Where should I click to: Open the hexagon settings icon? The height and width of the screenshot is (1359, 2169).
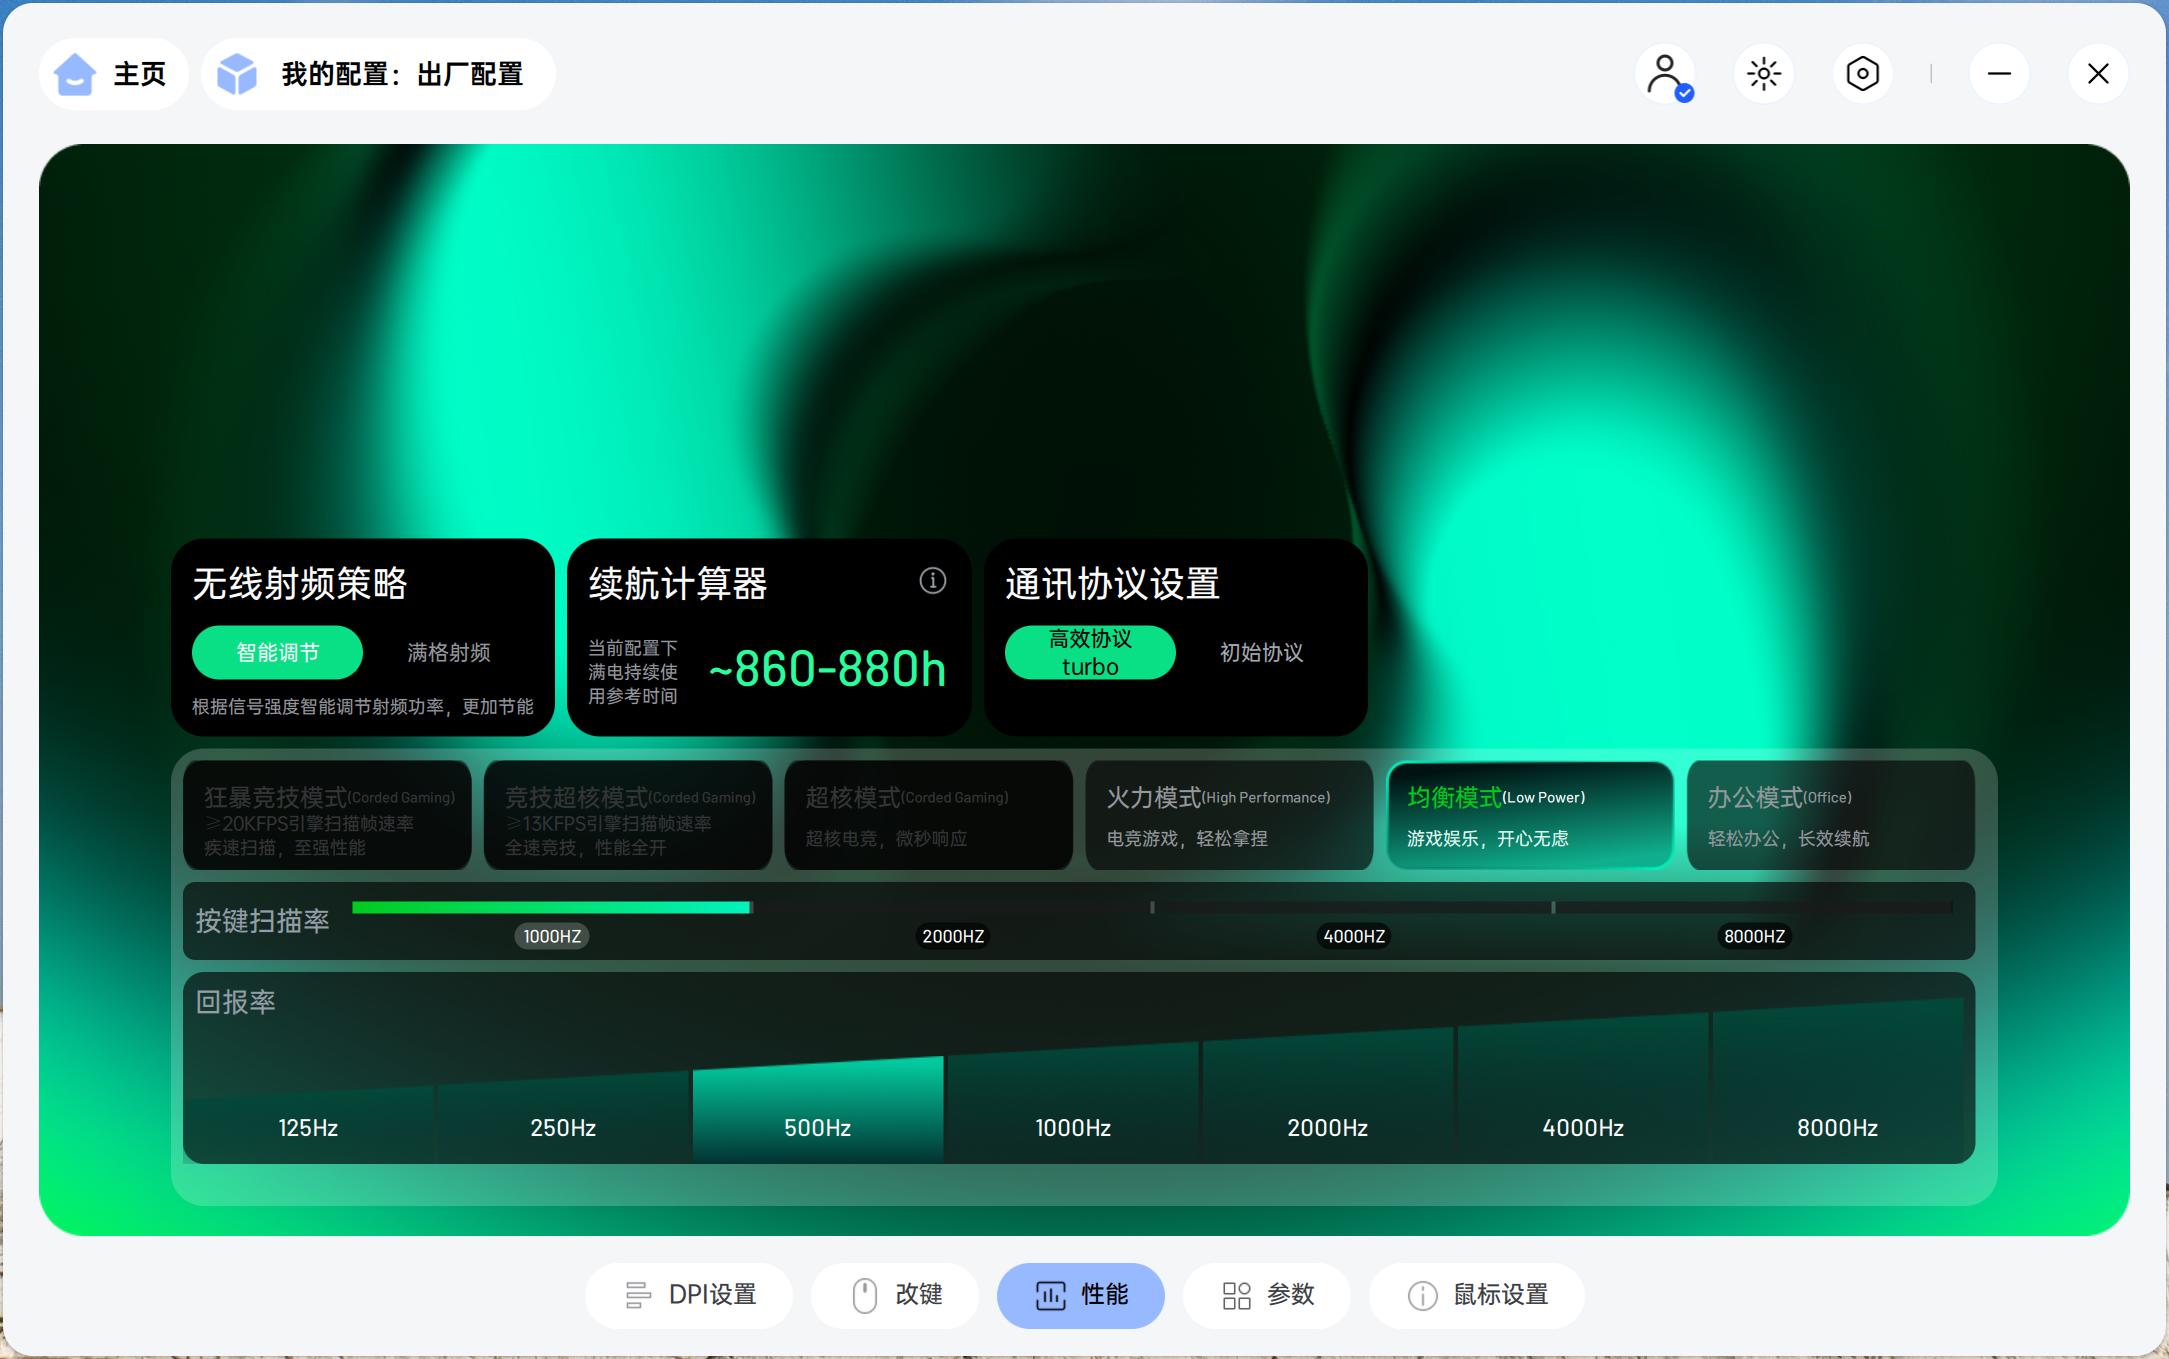pyautogui.click(x=1862, y=74)
